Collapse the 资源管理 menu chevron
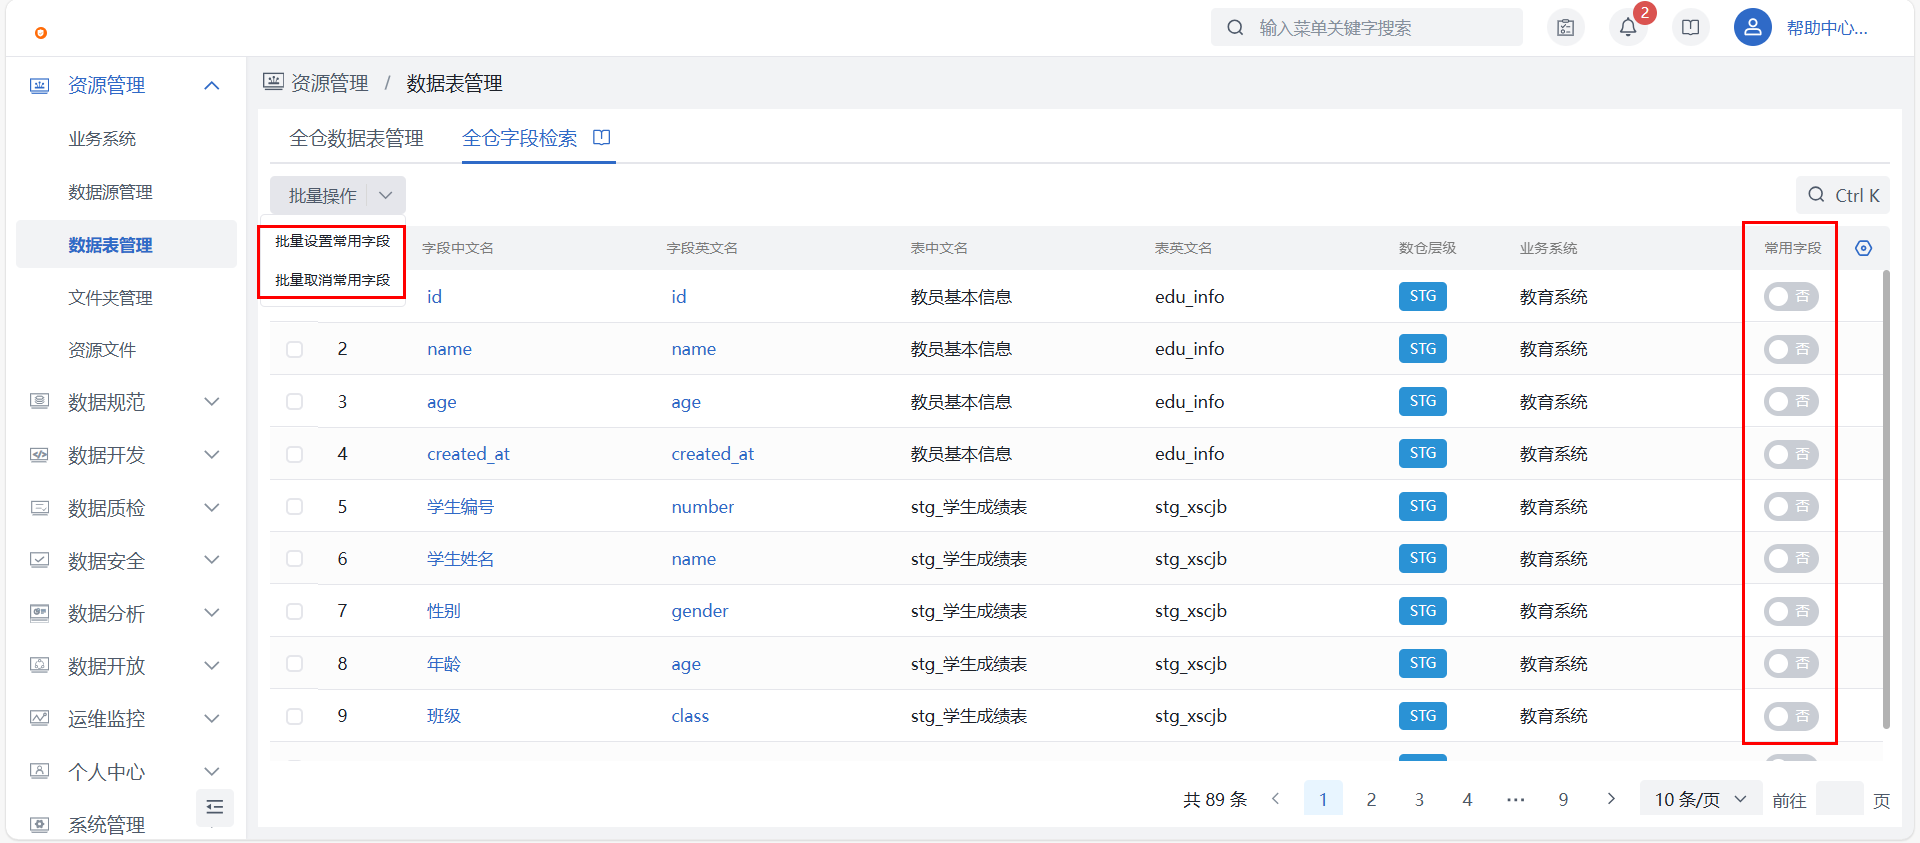 [x=212, y=86]
